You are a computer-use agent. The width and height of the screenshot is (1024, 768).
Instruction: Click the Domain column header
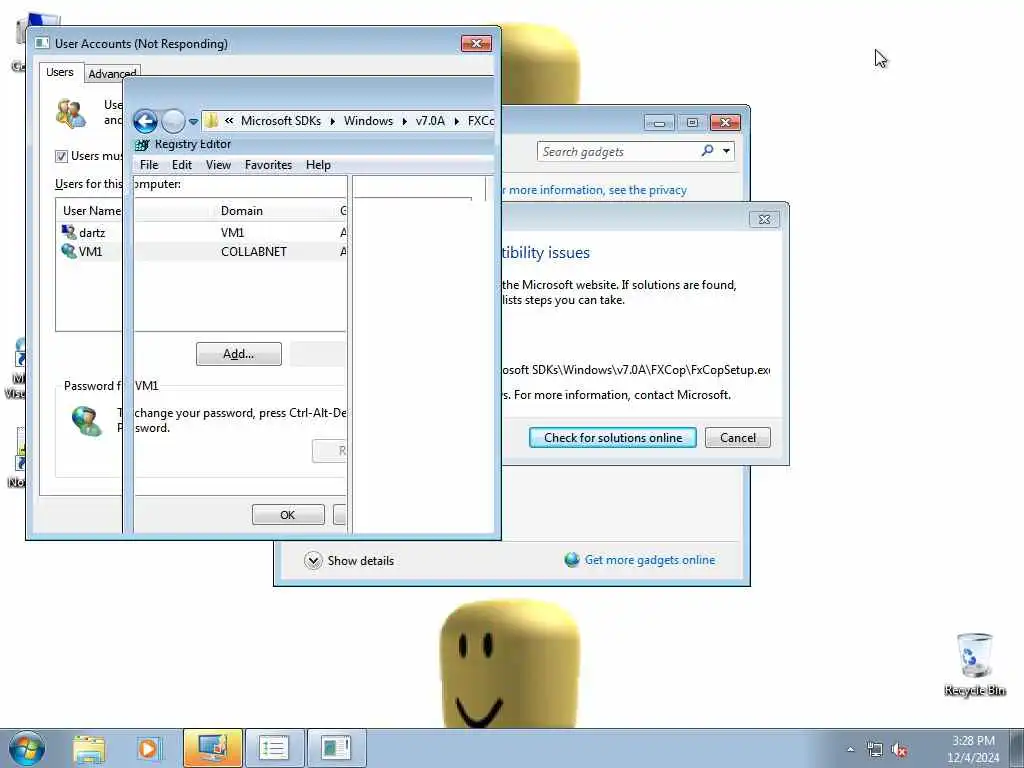click(x=242, y=211)
